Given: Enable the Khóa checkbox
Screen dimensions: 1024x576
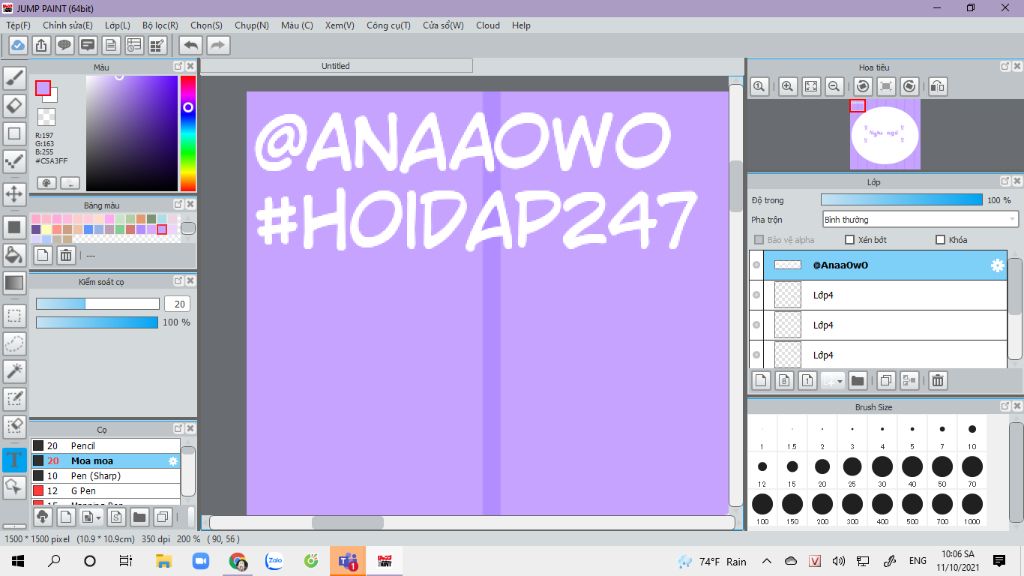Looking at the screenshot, I should click(940, 240).
